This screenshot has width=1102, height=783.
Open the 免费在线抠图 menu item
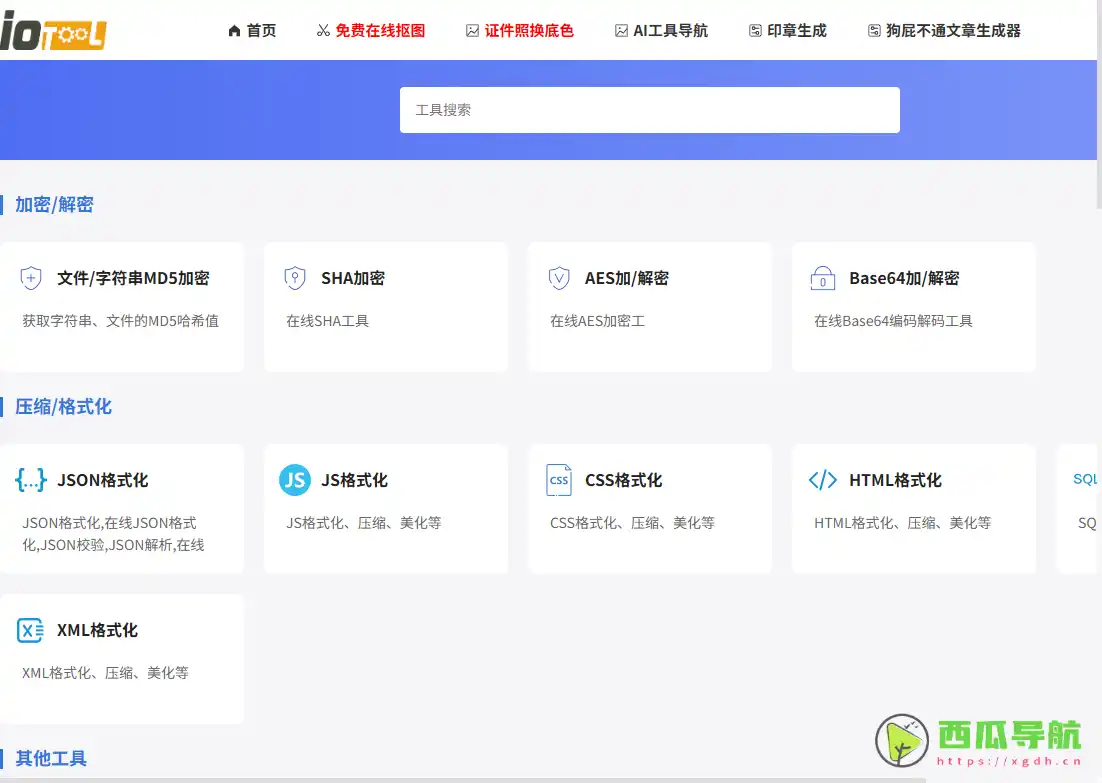coord(371,30)
